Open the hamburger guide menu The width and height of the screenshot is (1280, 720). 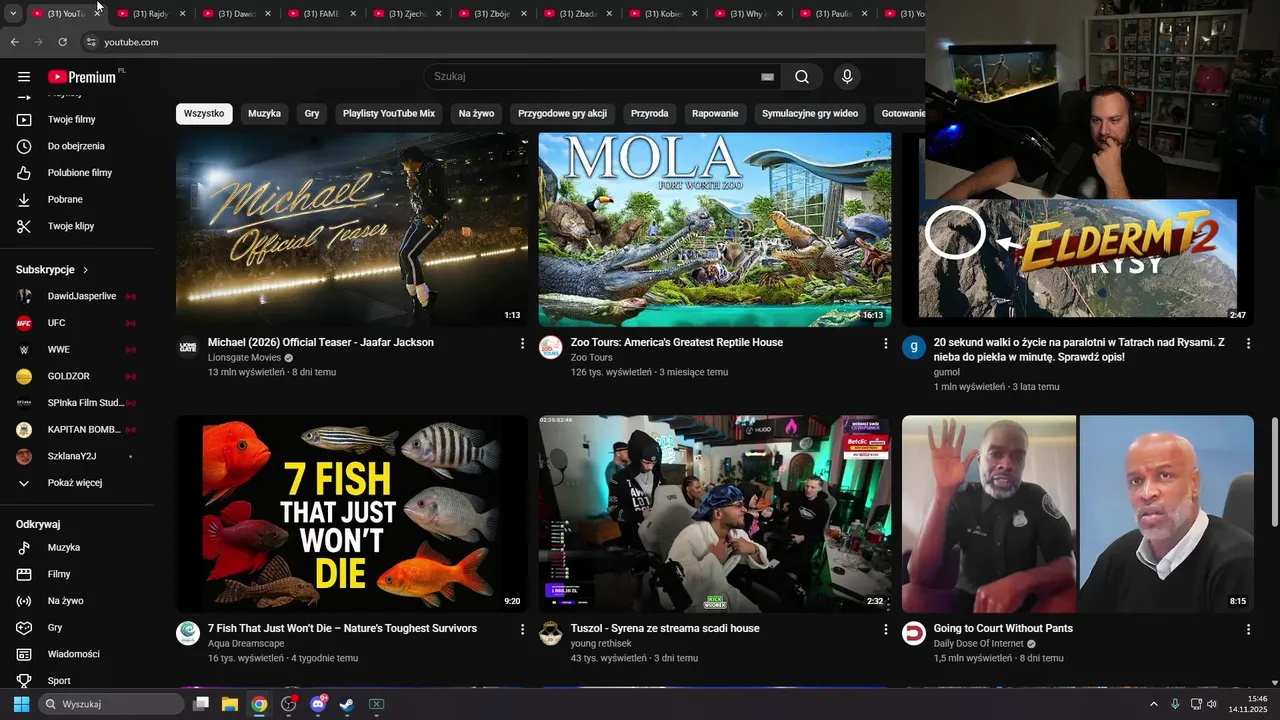(x=24, y=77)
